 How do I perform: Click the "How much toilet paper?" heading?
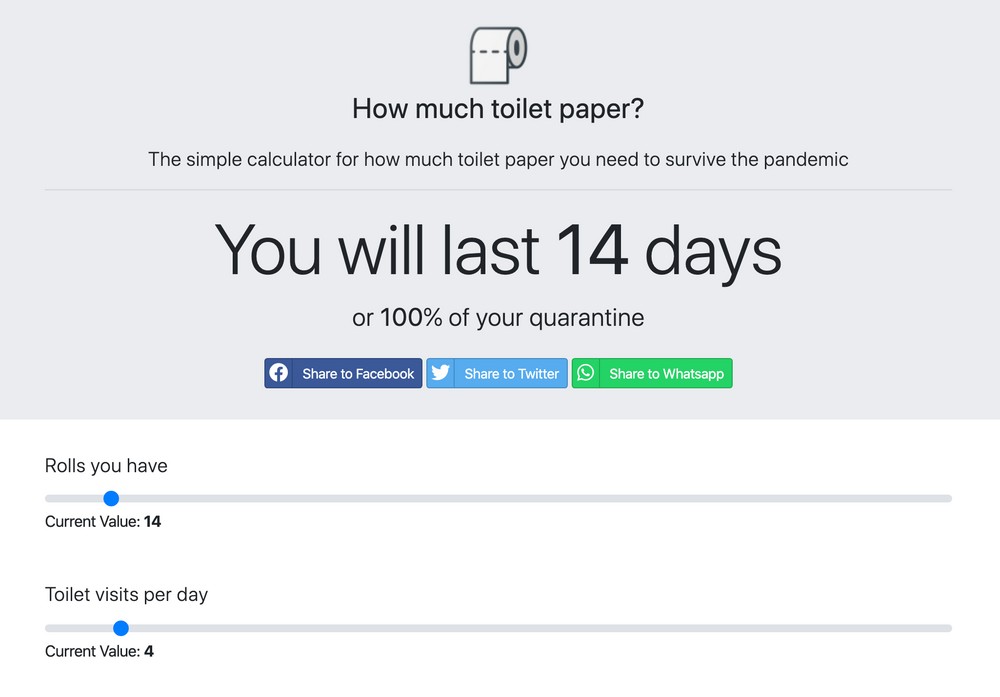(x=498, y=109)
